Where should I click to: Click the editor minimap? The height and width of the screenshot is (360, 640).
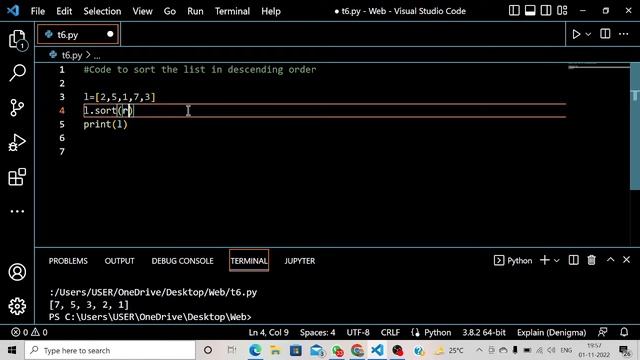coord(598,67)
